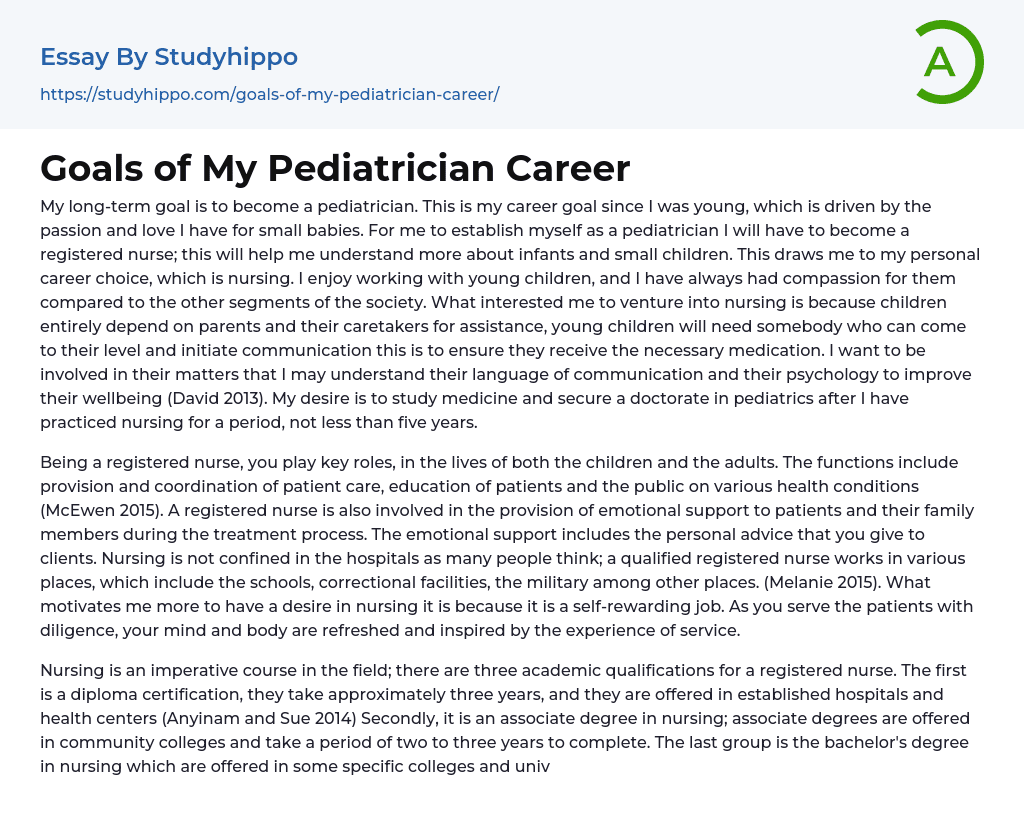Click the 'Goals of My Pediatrician Career' title
Image resolution: width=1024 pixels, height=835 pixels.
point(335,168)
